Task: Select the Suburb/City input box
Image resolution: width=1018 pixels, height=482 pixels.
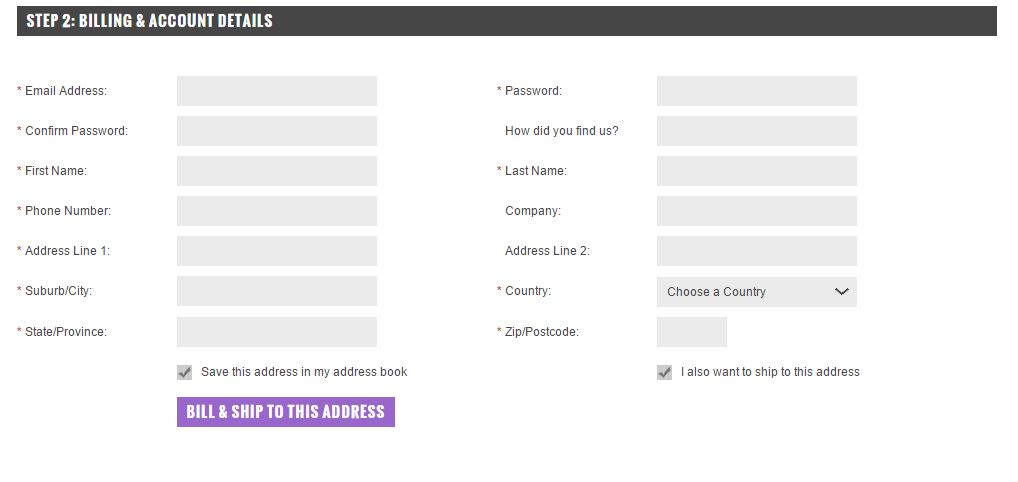Action: pos(277,291)
